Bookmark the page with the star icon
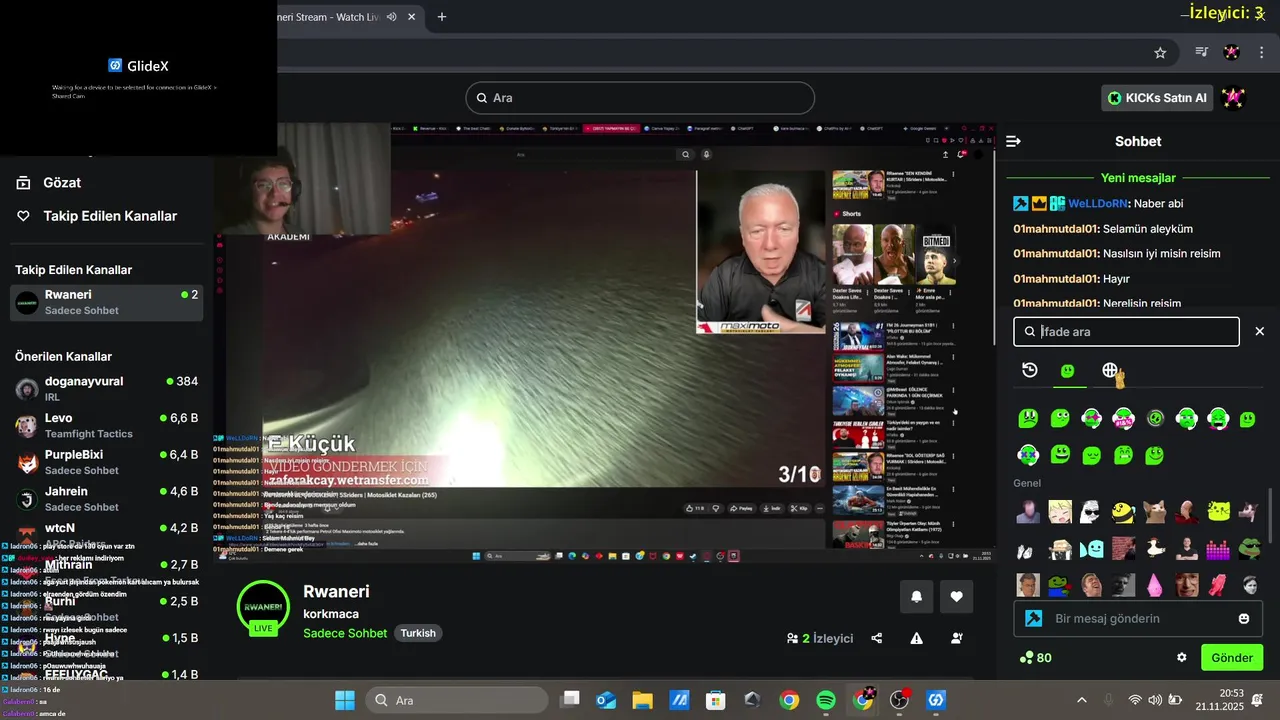The height and width of the screenshot is (720, 1280). point(1160,53)
